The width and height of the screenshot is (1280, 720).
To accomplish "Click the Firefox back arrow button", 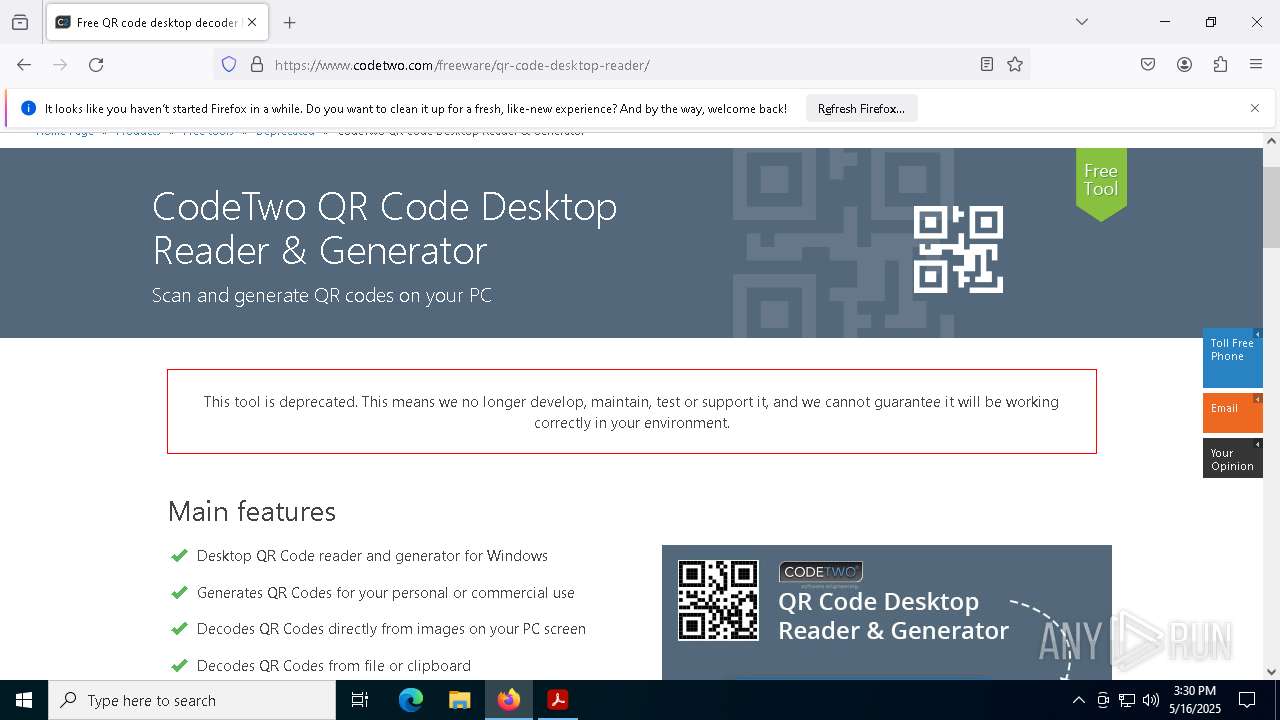I will (x=24, y=65).
